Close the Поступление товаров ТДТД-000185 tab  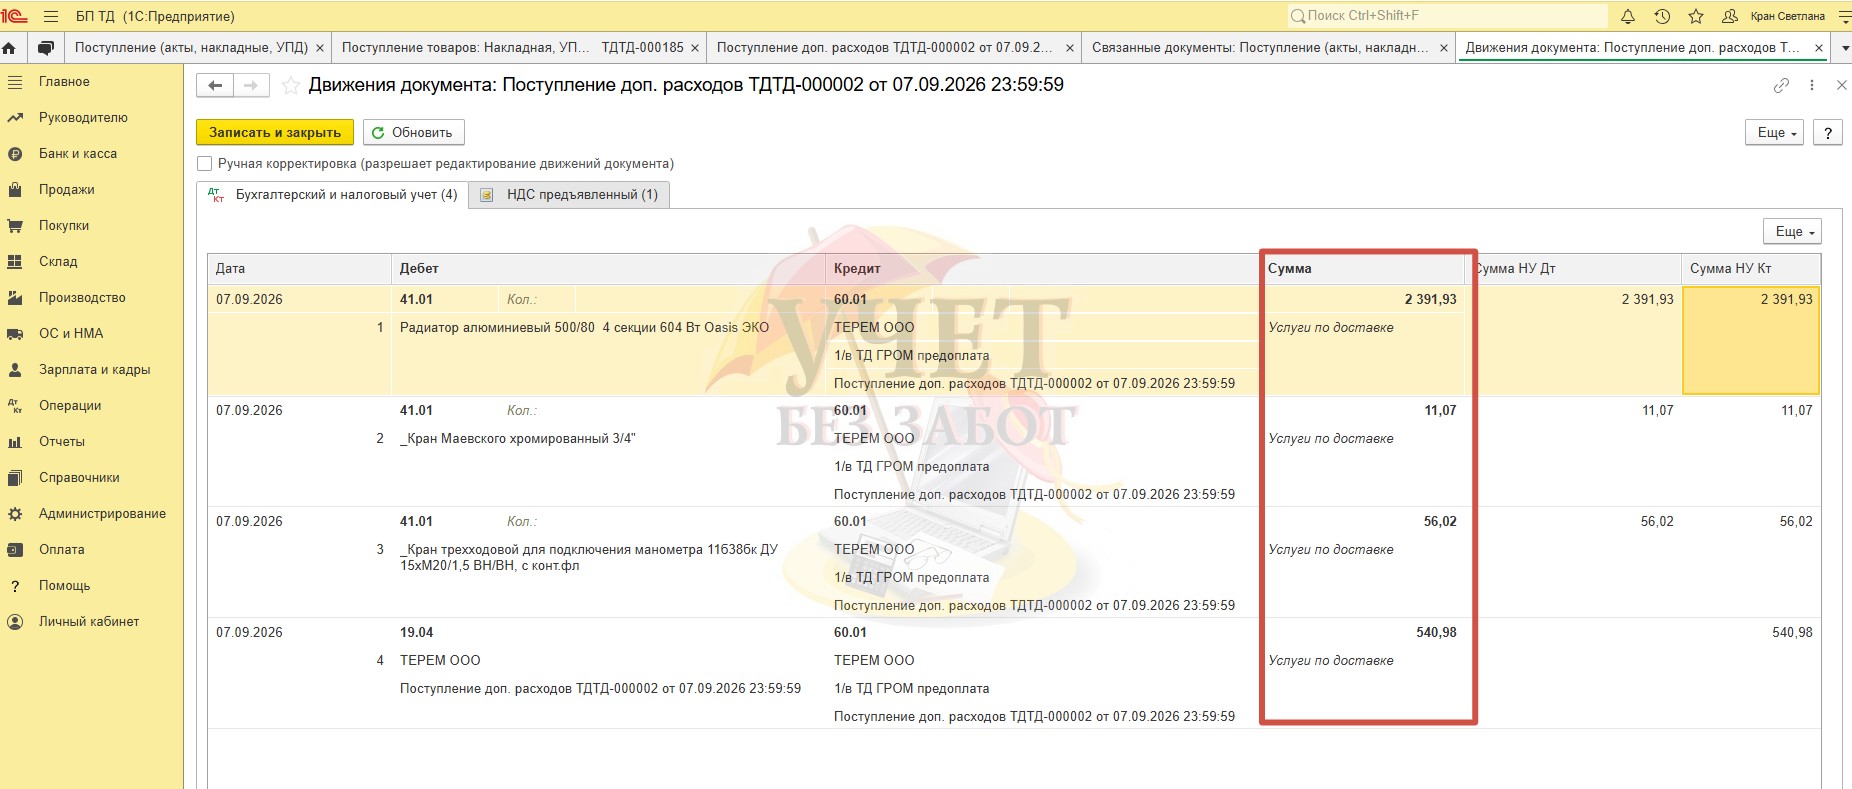pyautogui.click(x=695, y=48)
